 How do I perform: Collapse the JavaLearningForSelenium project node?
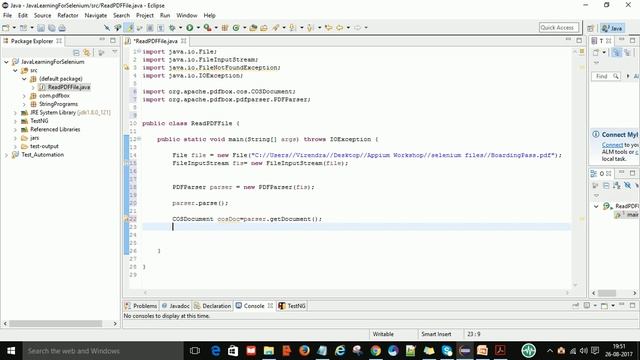(x=6, y=62)
